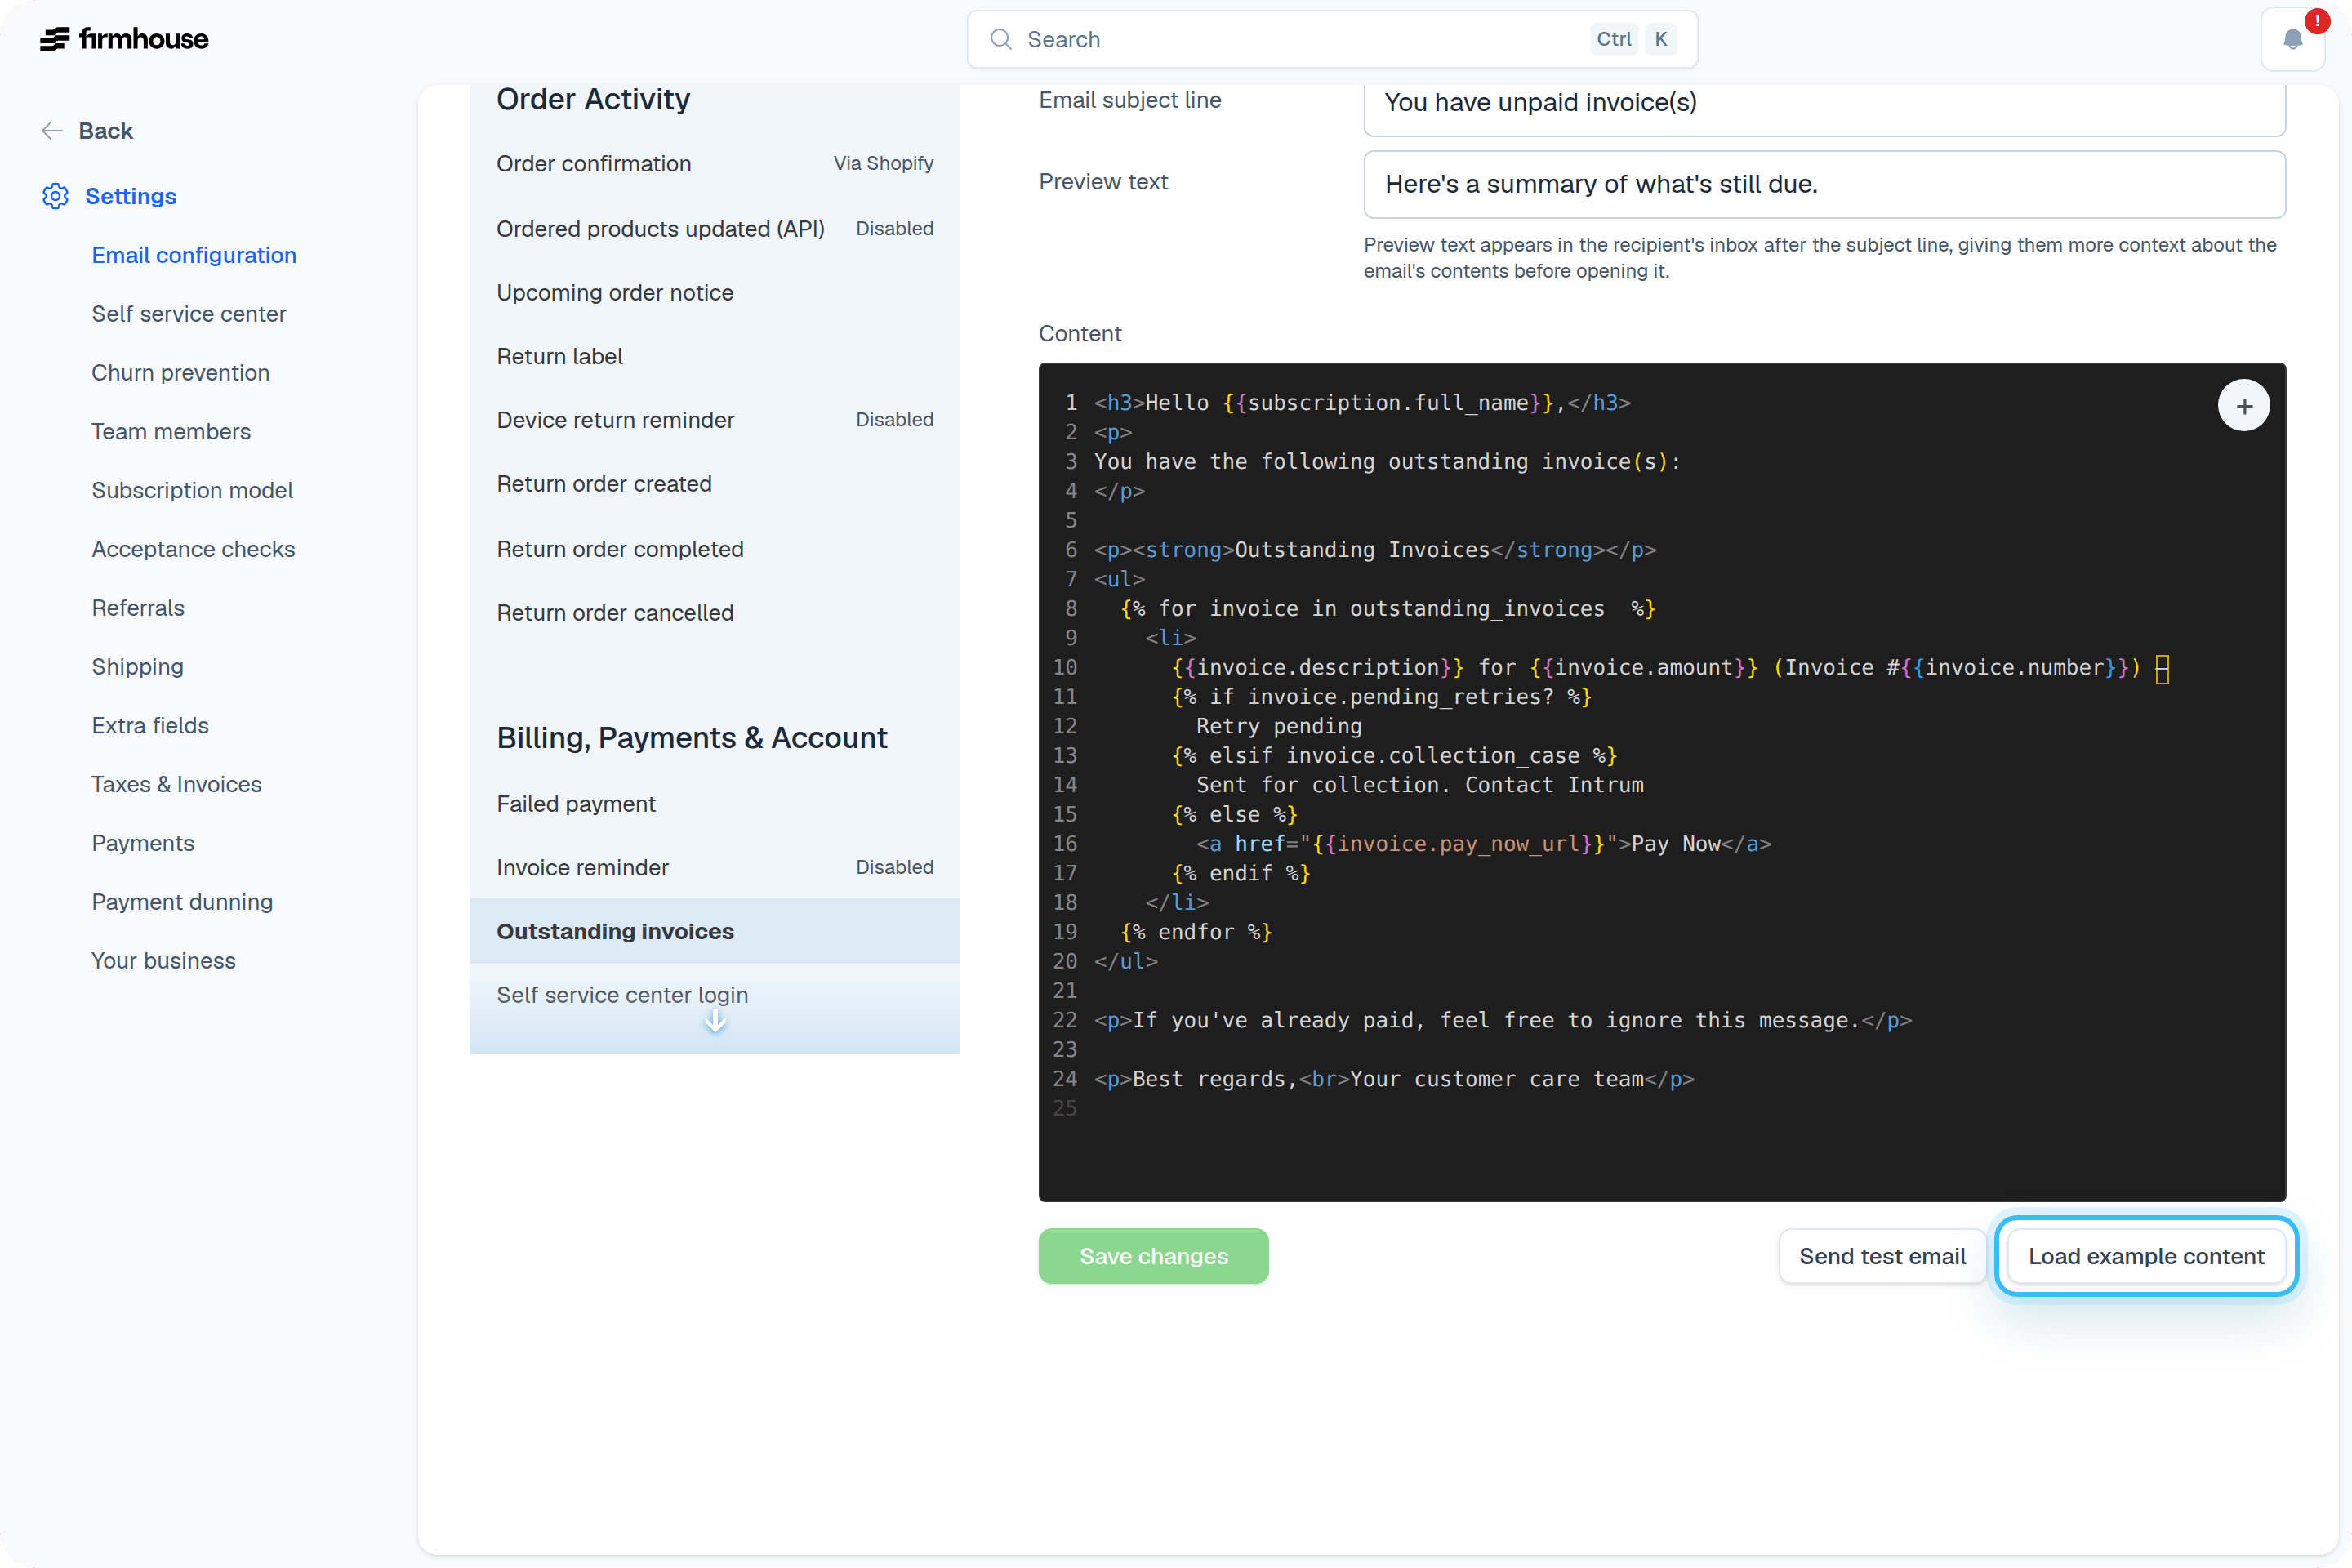Click the Settings gear icon
This screenshot has width=2352, height=1568.
coord(56,196)
